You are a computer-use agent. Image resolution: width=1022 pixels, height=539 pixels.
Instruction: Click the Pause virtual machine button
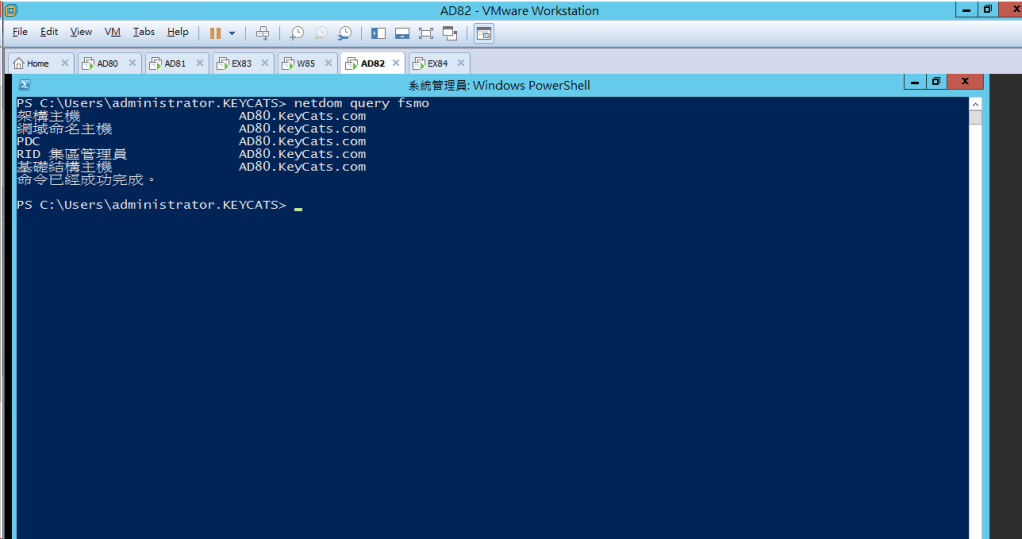(215, 33)
